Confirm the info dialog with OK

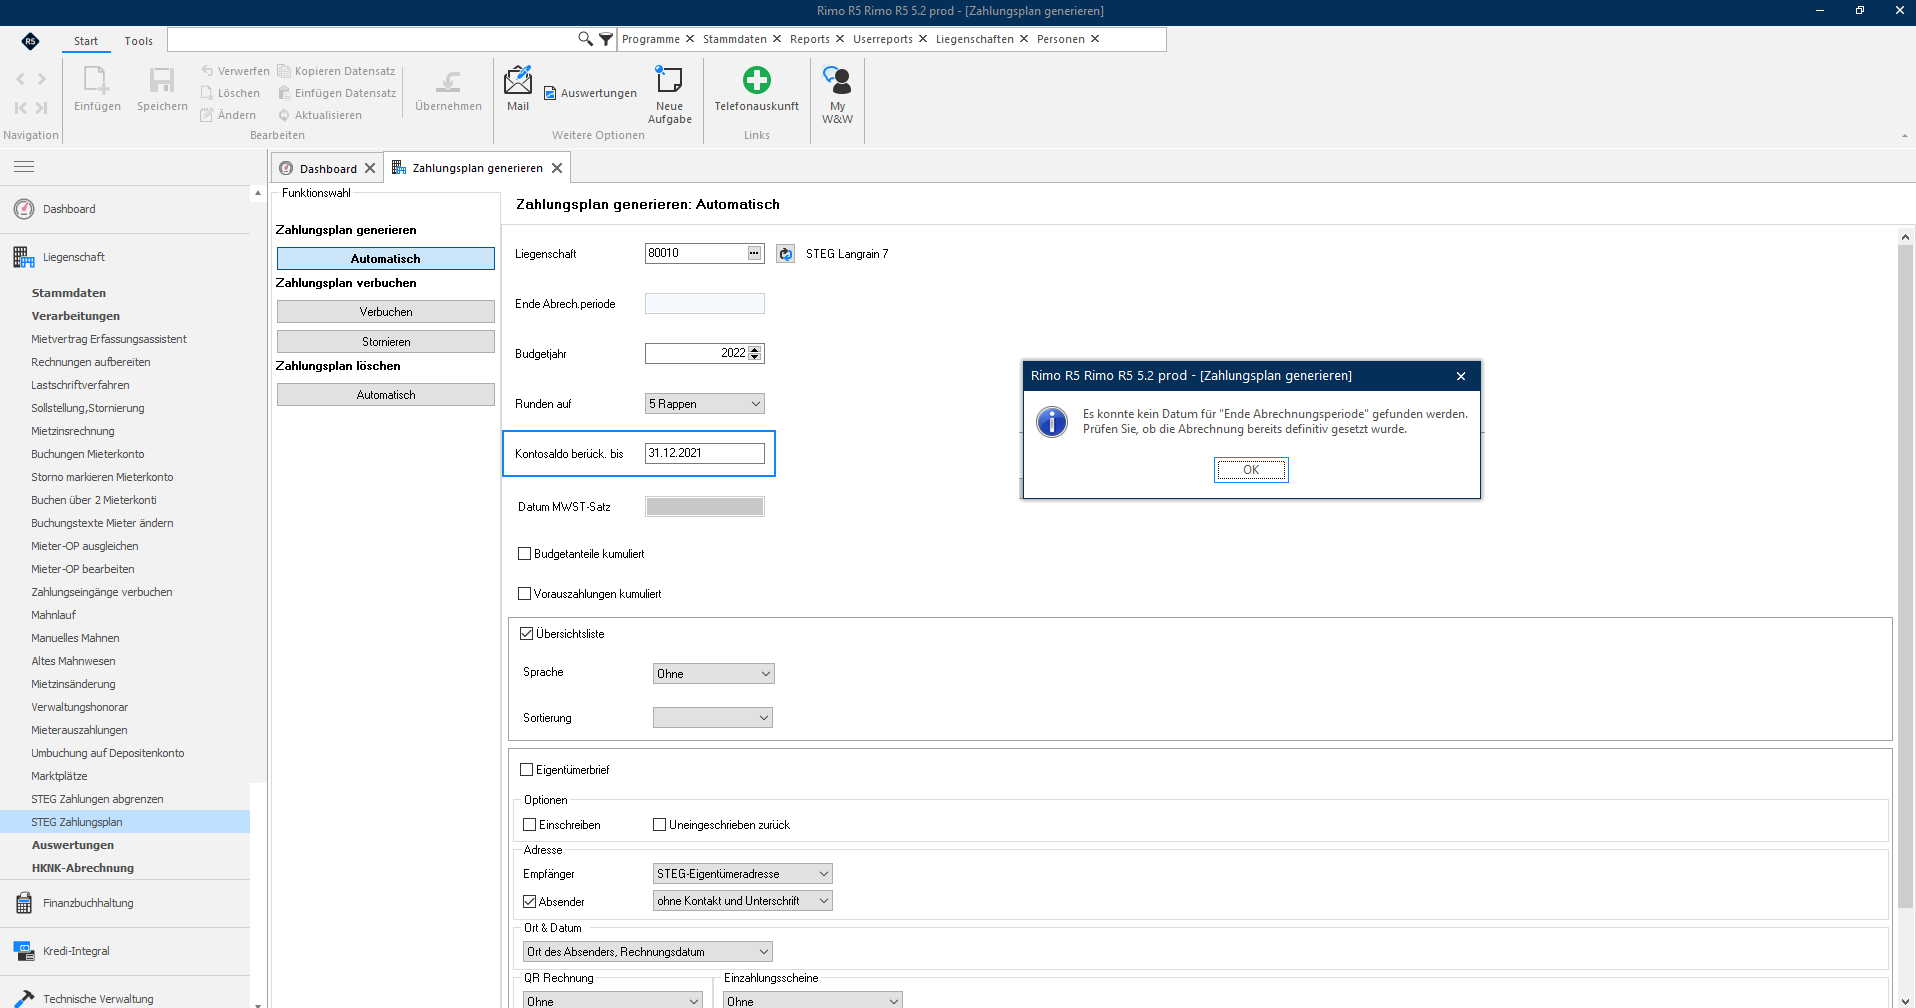(x=1251, y=470)
